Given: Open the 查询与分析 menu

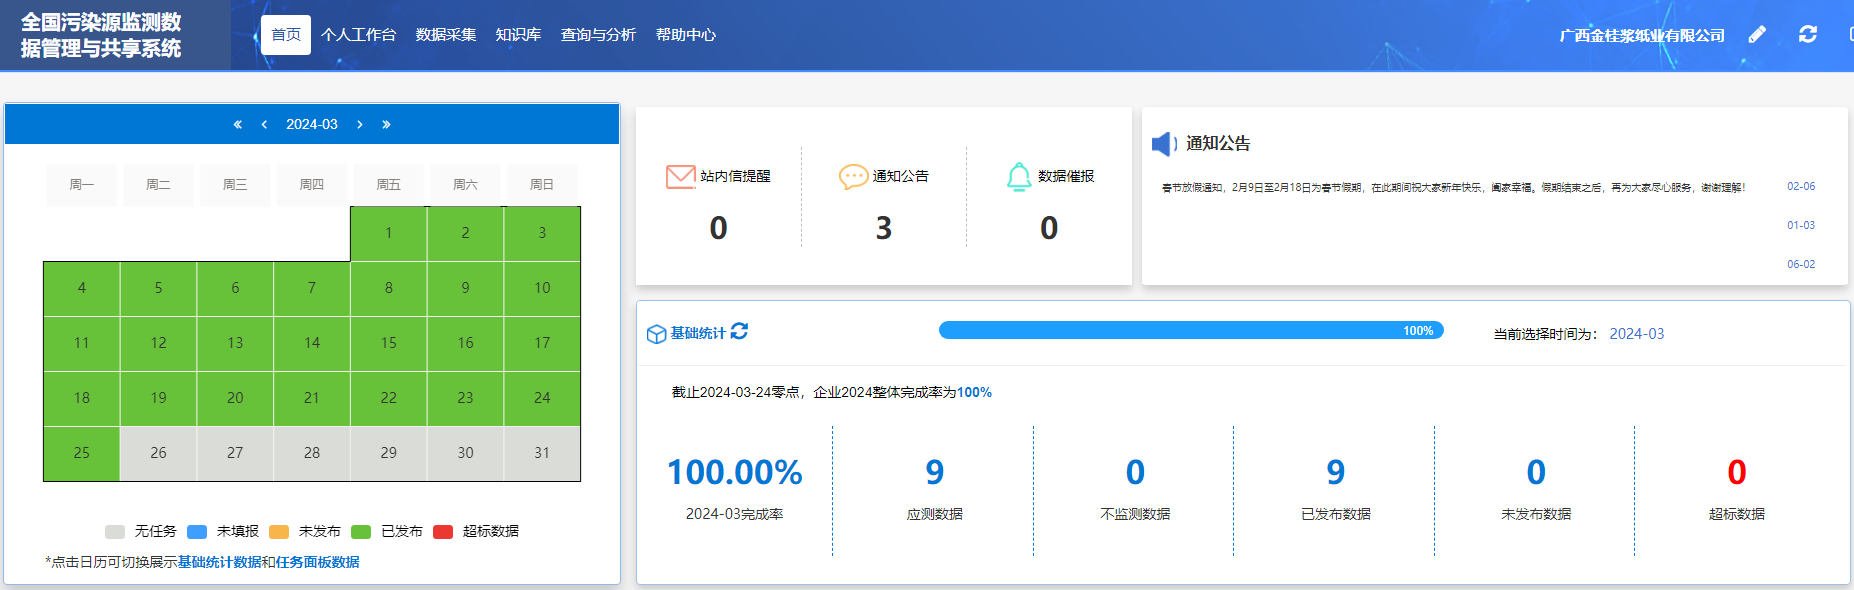Looking at the screenshot, I should 598,35.
